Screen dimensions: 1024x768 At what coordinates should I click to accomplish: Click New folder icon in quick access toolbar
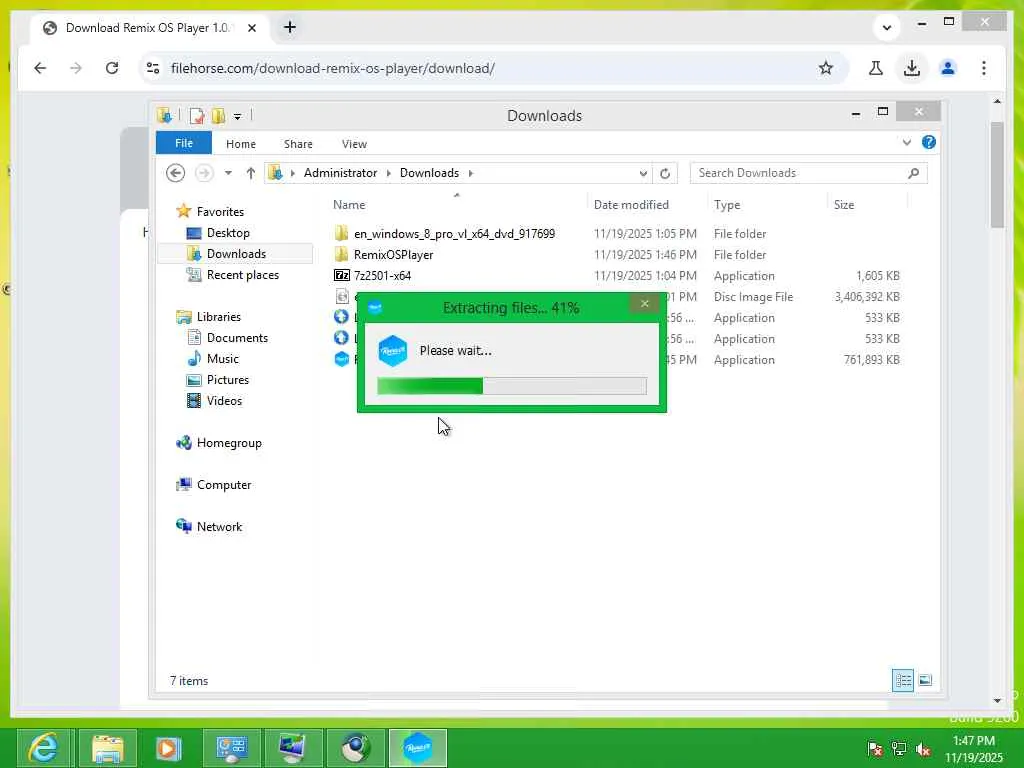pos(218,116)
